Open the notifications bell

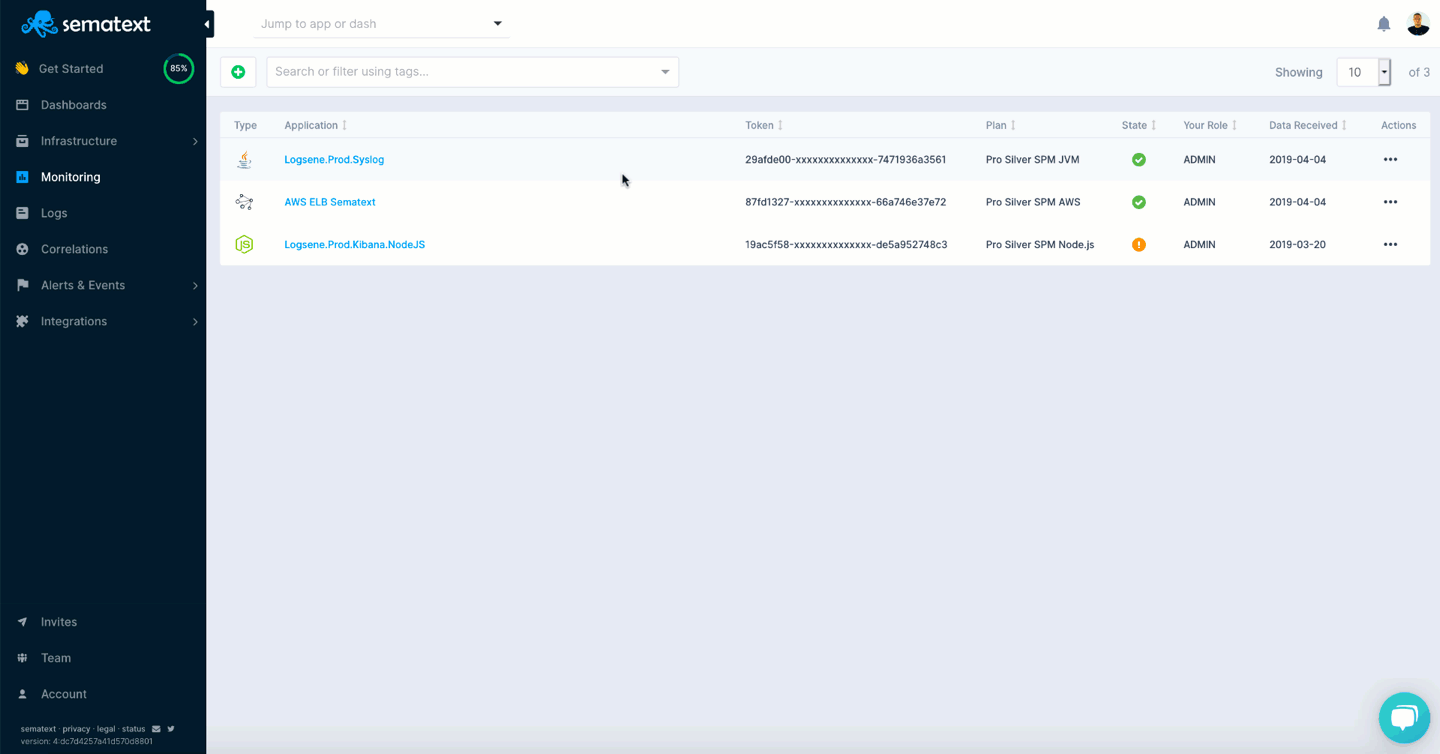tap(1384, 24)
